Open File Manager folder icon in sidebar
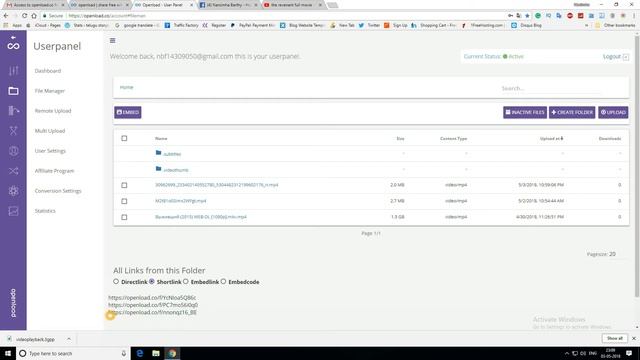 tap(13, 91)
